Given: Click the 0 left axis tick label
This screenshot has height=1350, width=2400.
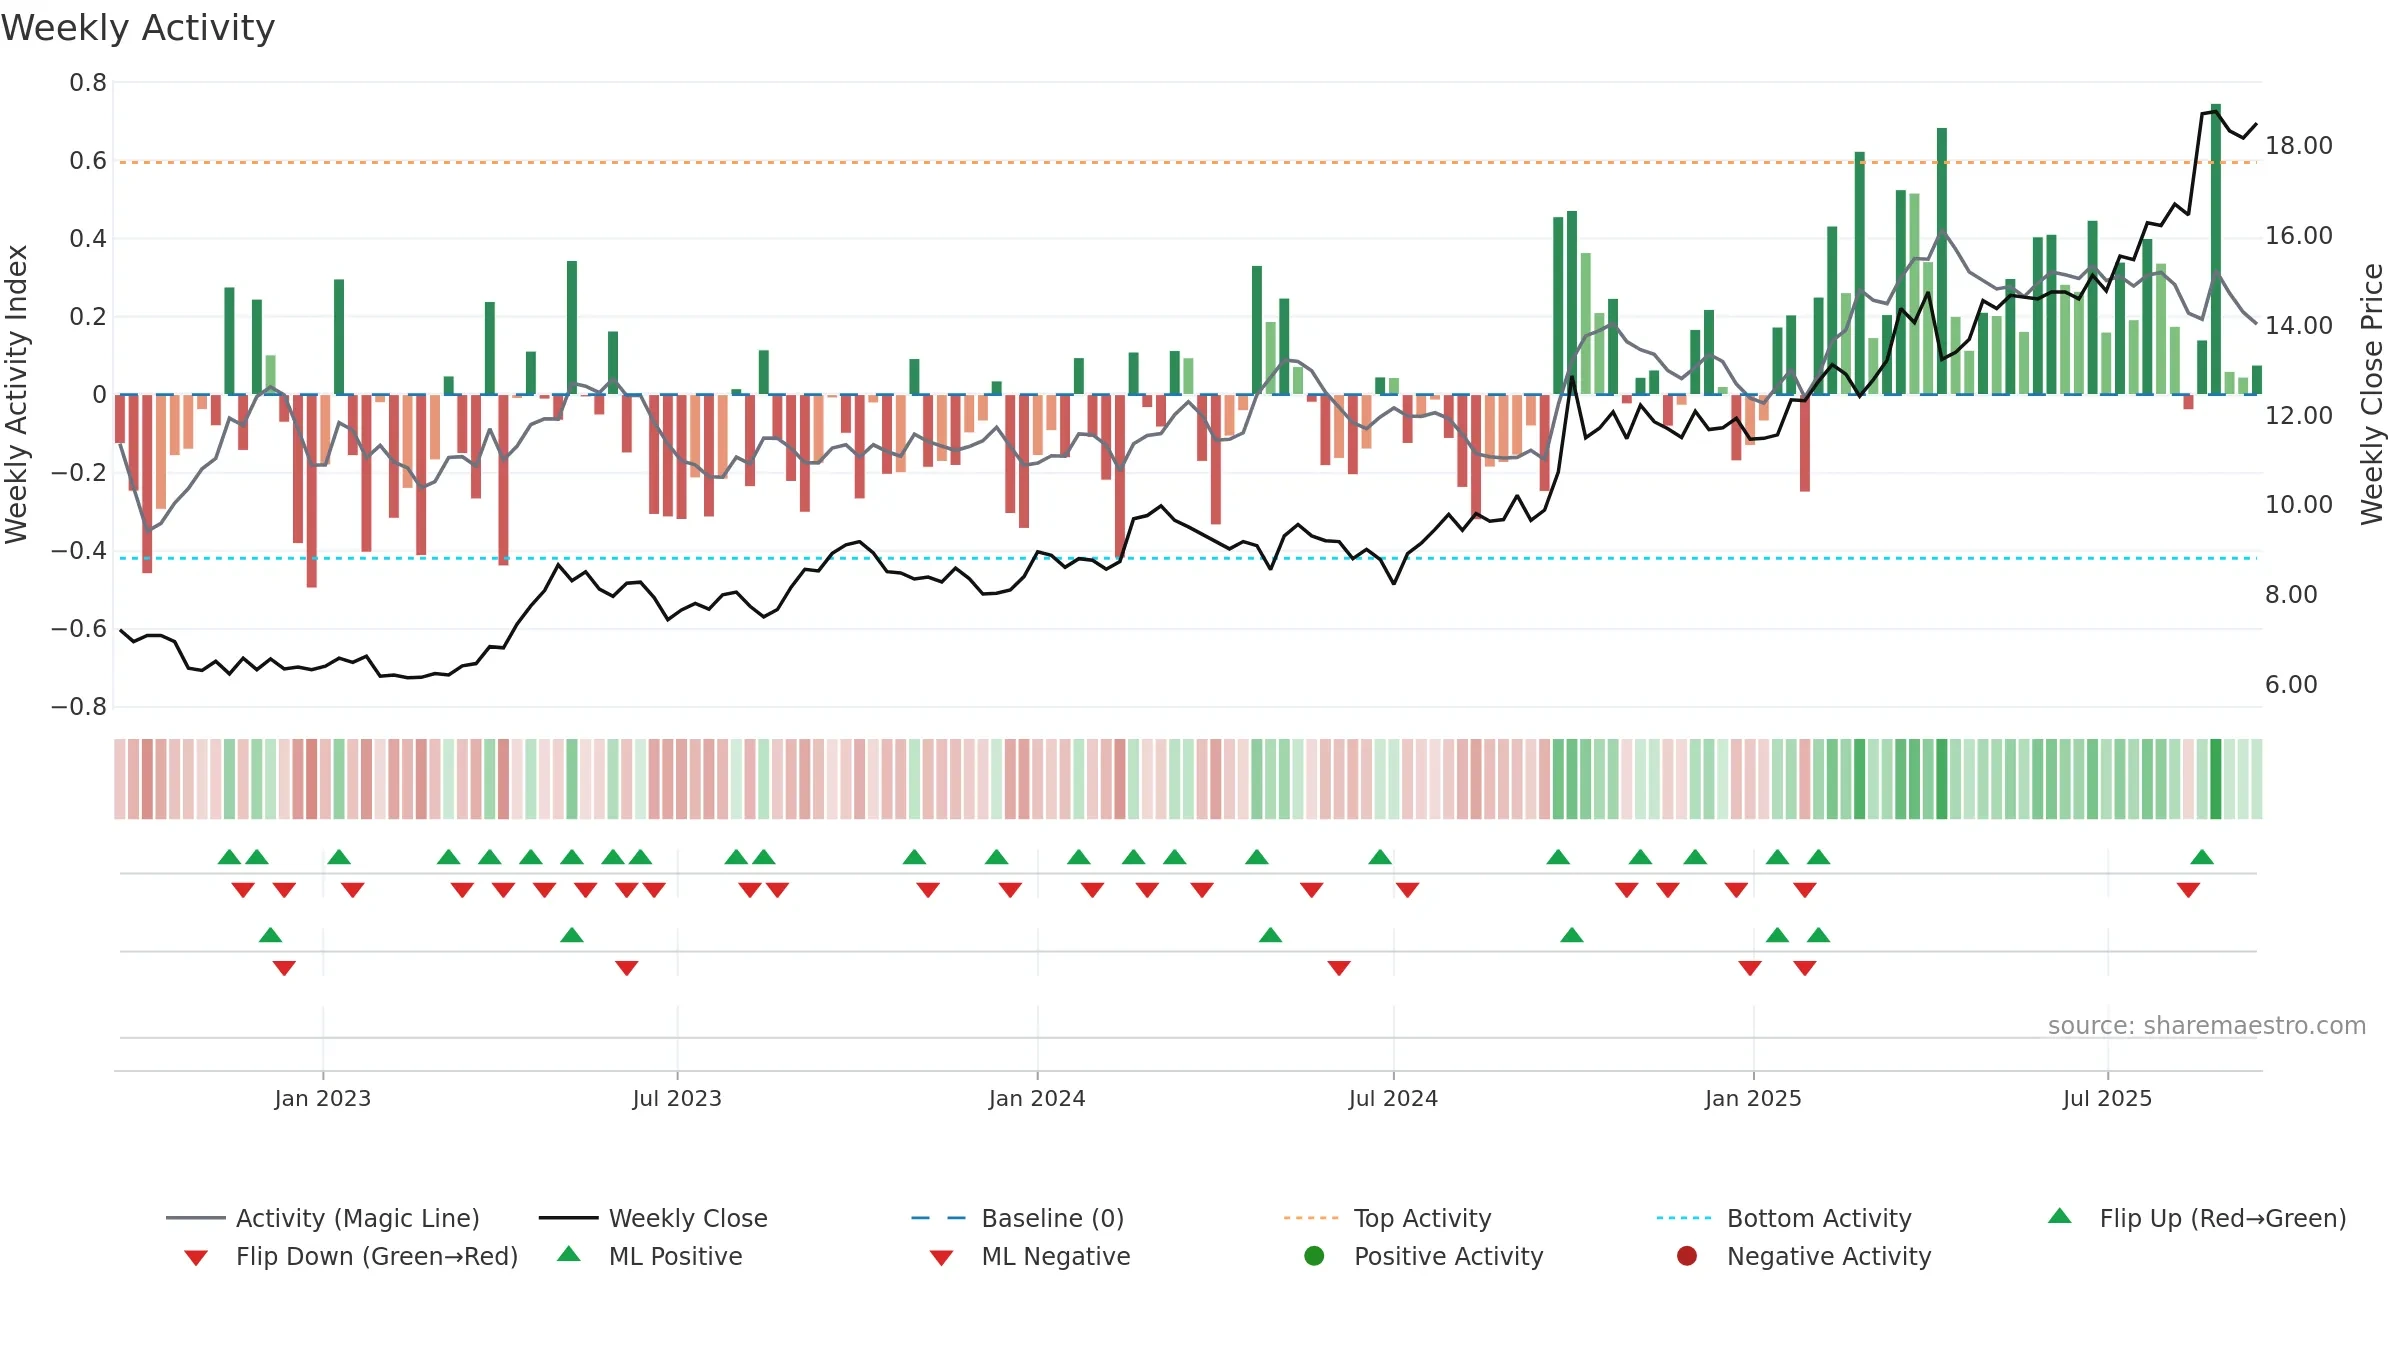Looking at the screenshot, I should tap(99, 395).
